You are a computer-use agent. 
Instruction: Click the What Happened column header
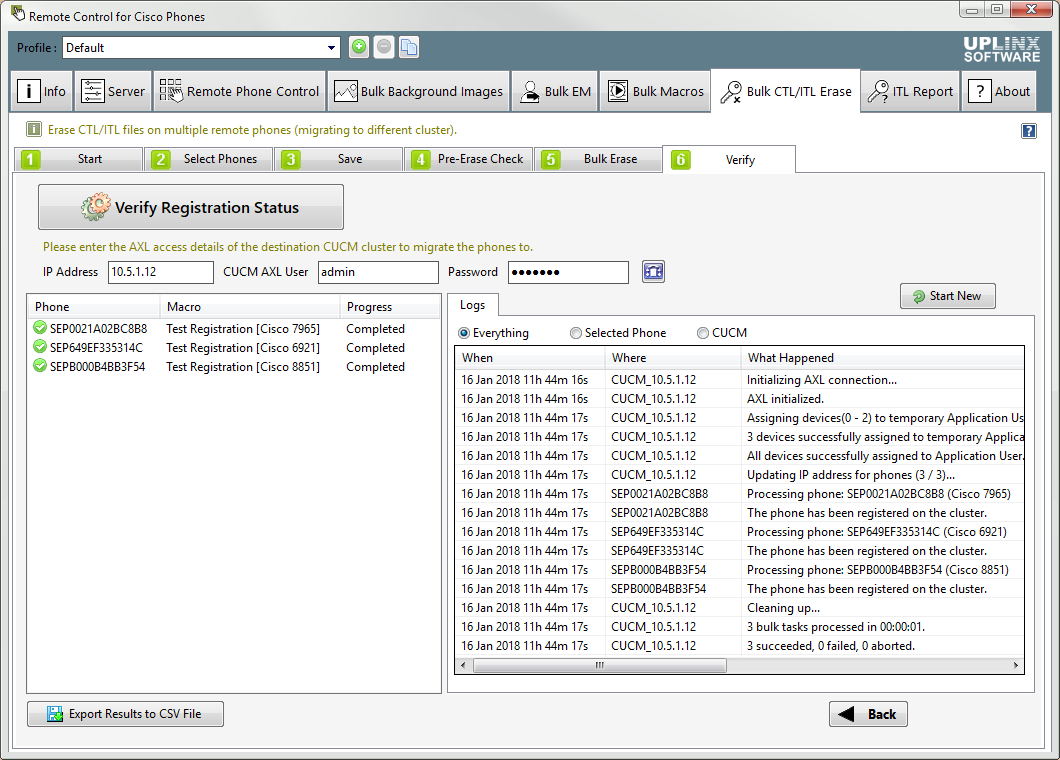pyautogui.click(x=882, y=358)
